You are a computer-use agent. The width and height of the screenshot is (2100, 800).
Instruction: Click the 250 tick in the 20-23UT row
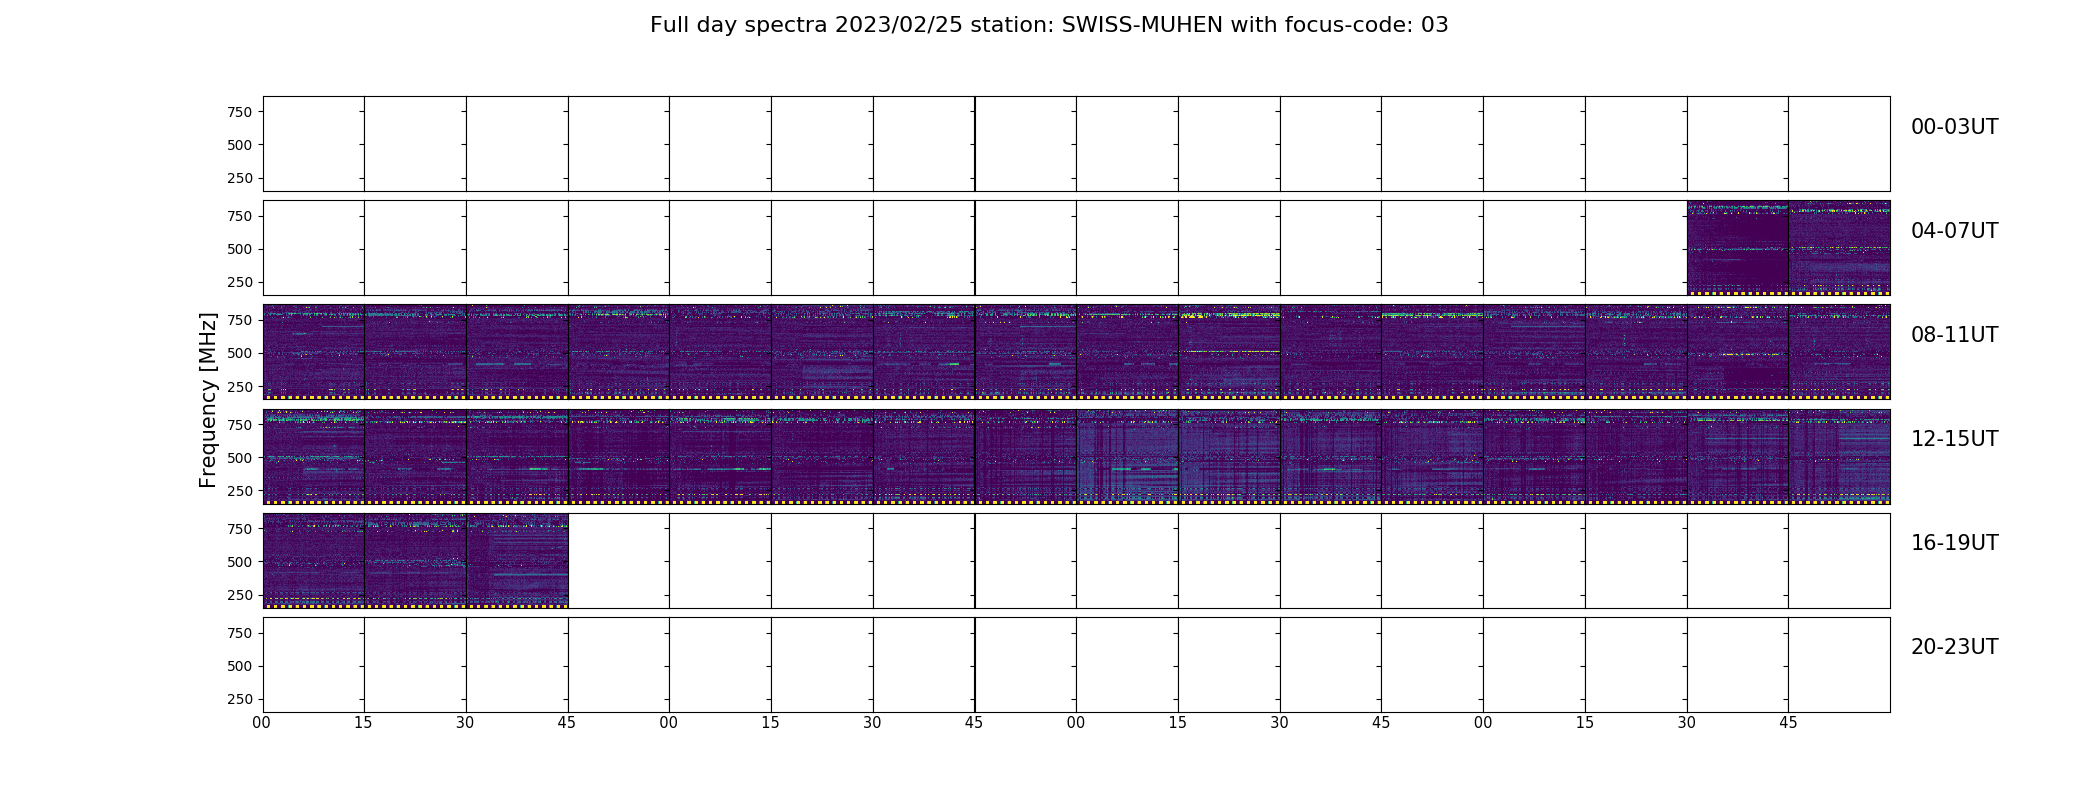click(240, 699)
